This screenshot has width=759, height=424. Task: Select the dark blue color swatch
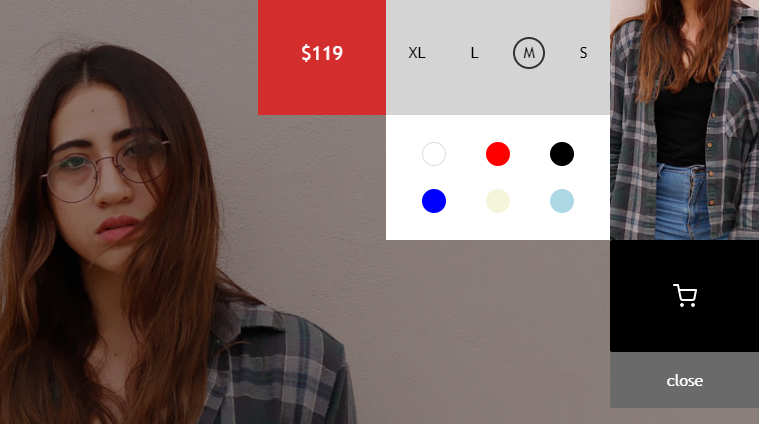[434, 201]
